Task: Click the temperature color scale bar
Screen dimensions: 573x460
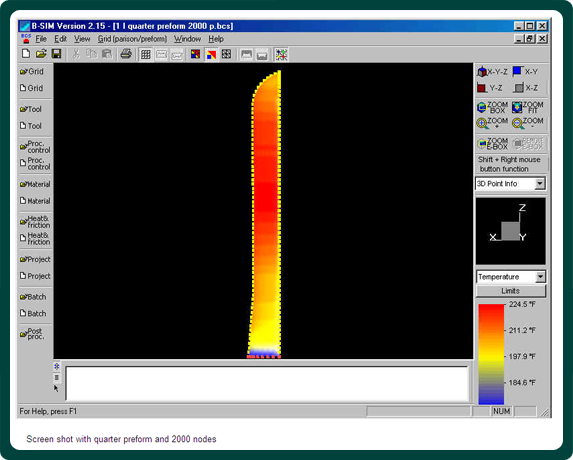Action: click(491, 354)
